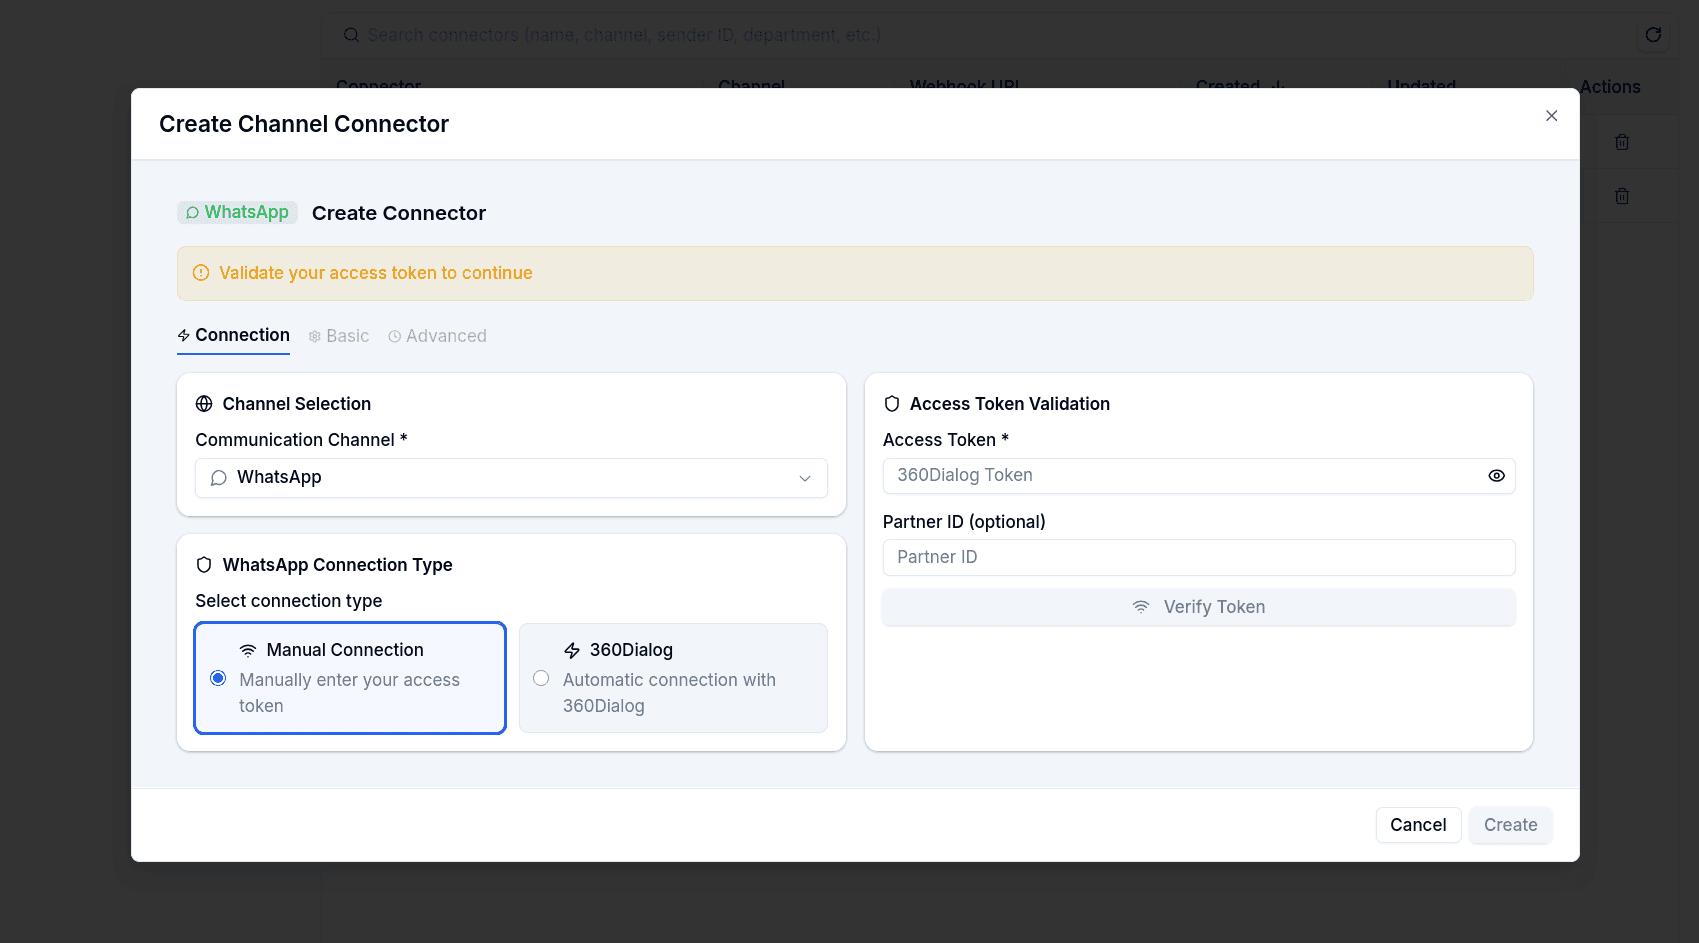The height and width of the screenshot is (943, 1699).
Task: Select the Manual Connection radio button
Action: click(x=218, y=678)
